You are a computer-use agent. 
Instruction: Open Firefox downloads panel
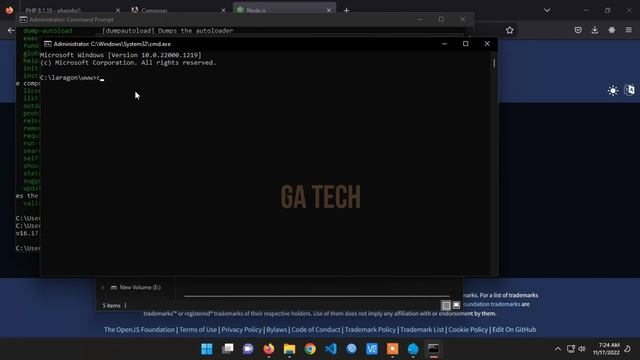[595, 30]
